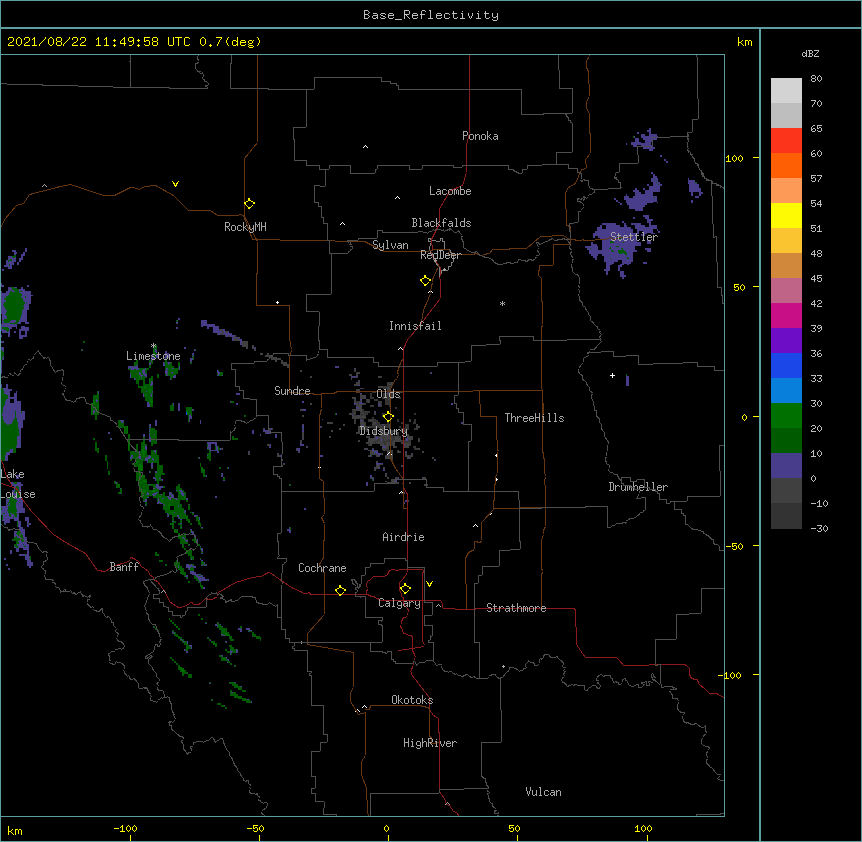Click the white asterisk above Limestone label
The height and width of the screenshot is (842, 862).
154,346
